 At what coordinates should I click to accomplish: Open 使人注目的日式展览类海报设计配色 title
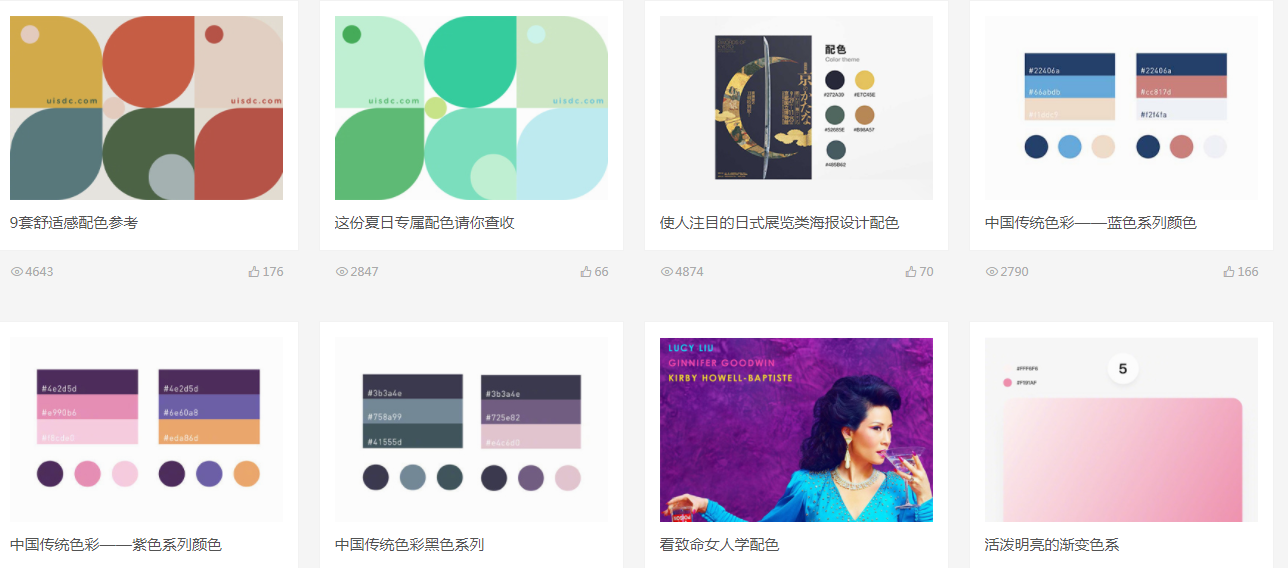[x=779, y=222]
